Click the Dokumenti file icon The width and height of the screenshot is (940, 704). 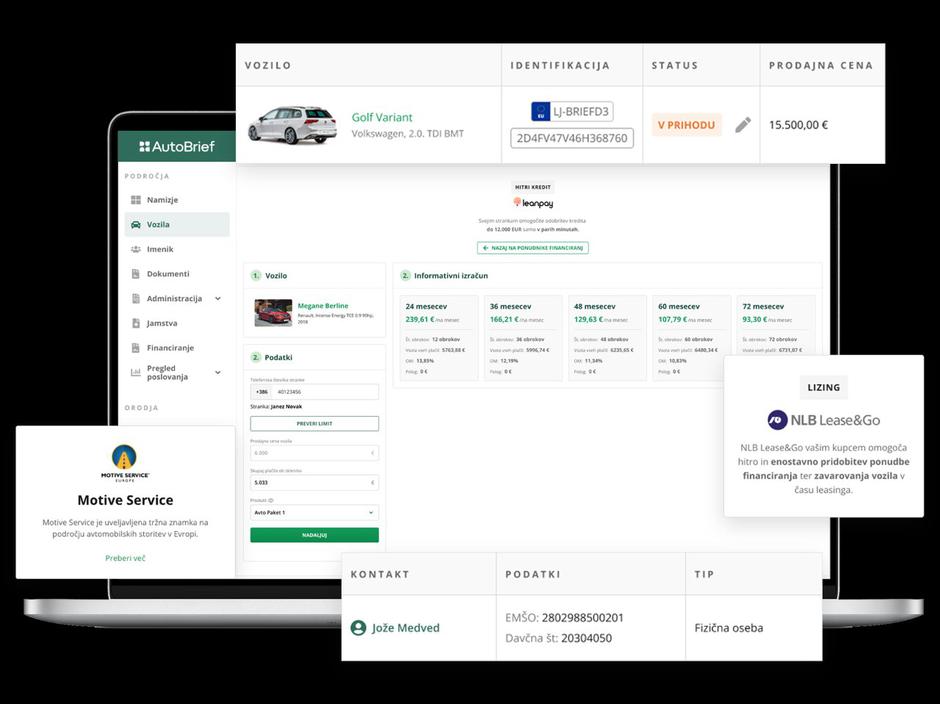coord(135,274)
